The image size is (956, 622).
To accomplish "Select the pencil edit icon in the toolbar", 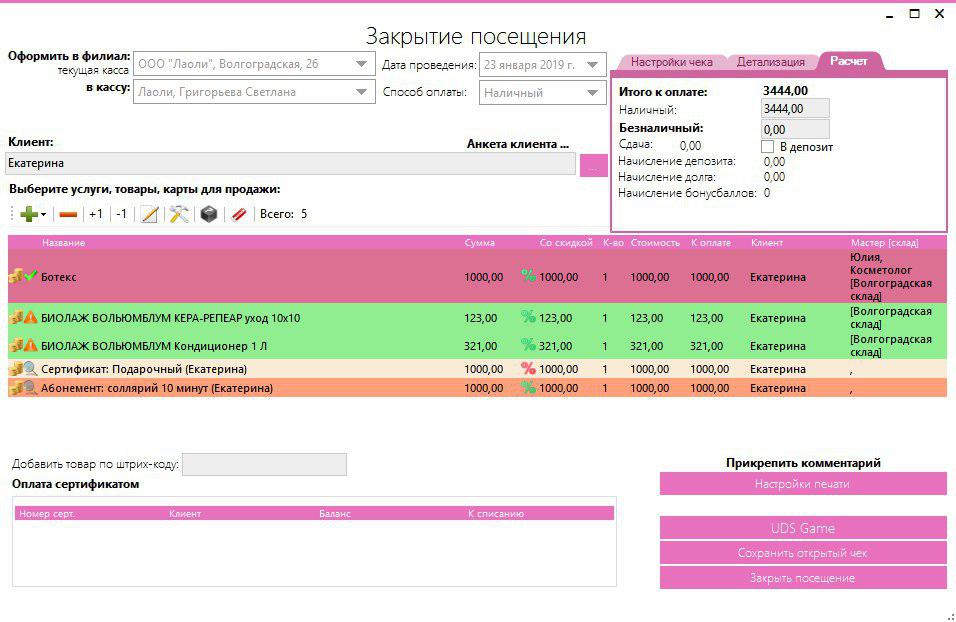I will pyautogui.click(x=148, y=213).
